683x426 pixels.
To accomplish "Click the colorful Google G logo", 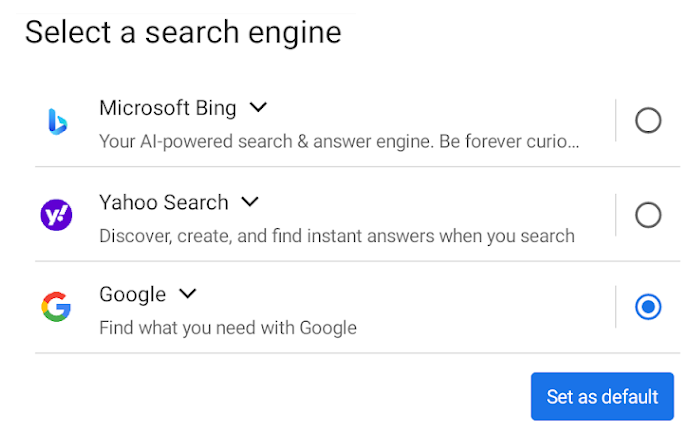I will pos(56,307).
